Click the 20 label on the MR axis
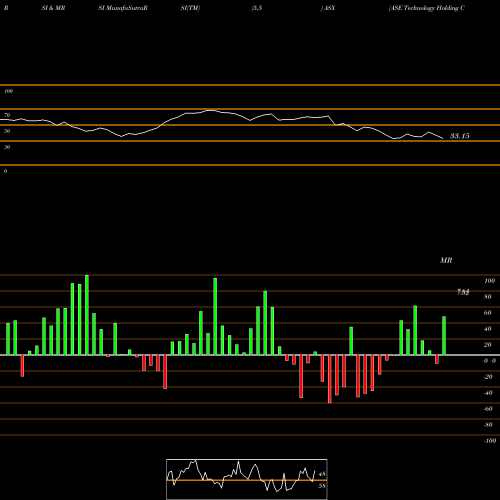Viewport: 500px width, 500px height. (x=488, y=345)
